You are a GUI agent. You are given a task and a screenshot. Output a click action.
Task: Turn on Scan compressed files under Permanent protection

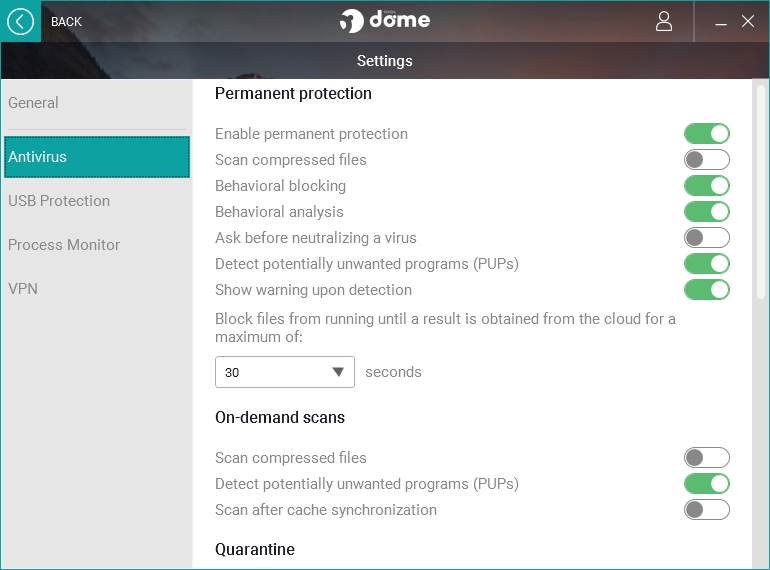click(706, 160)
